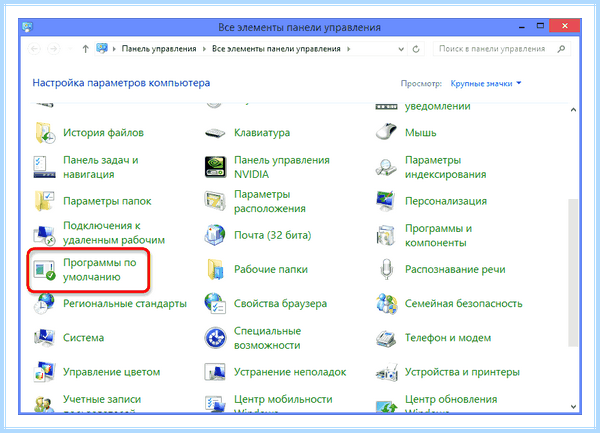Click the Back navigation arrow
Image resolution: width=600 pixels, height=433 pixels.
34,49
